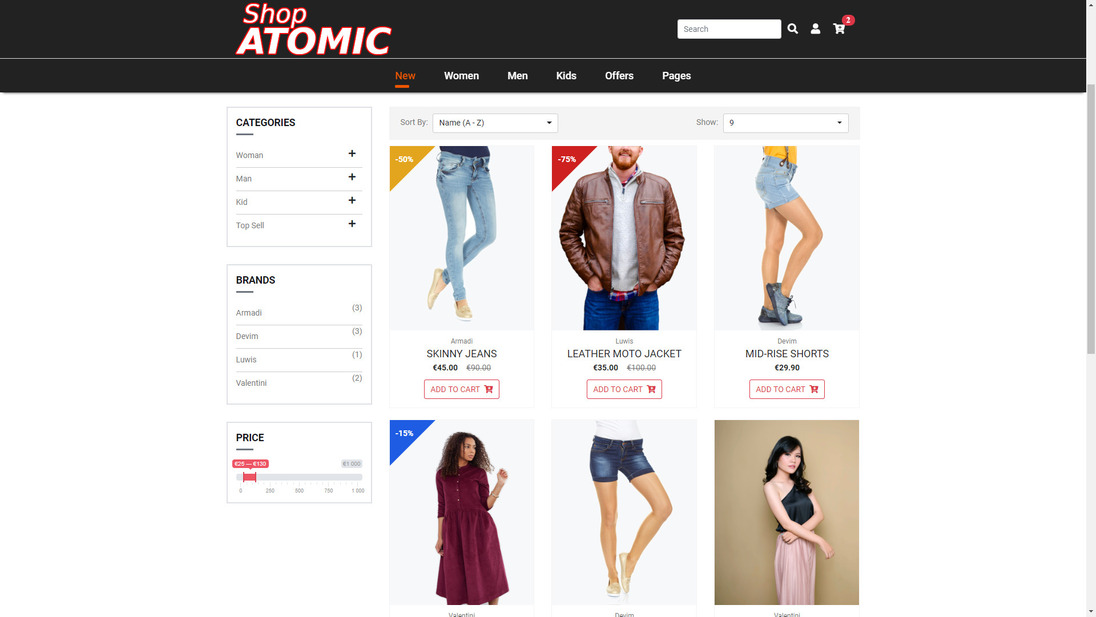The height and width of the screenshot is (617, 1096).
Task: Click the -75% discount badge on Leather Moto Jacket
Action: pyautogui.click(x=567, y=159)
